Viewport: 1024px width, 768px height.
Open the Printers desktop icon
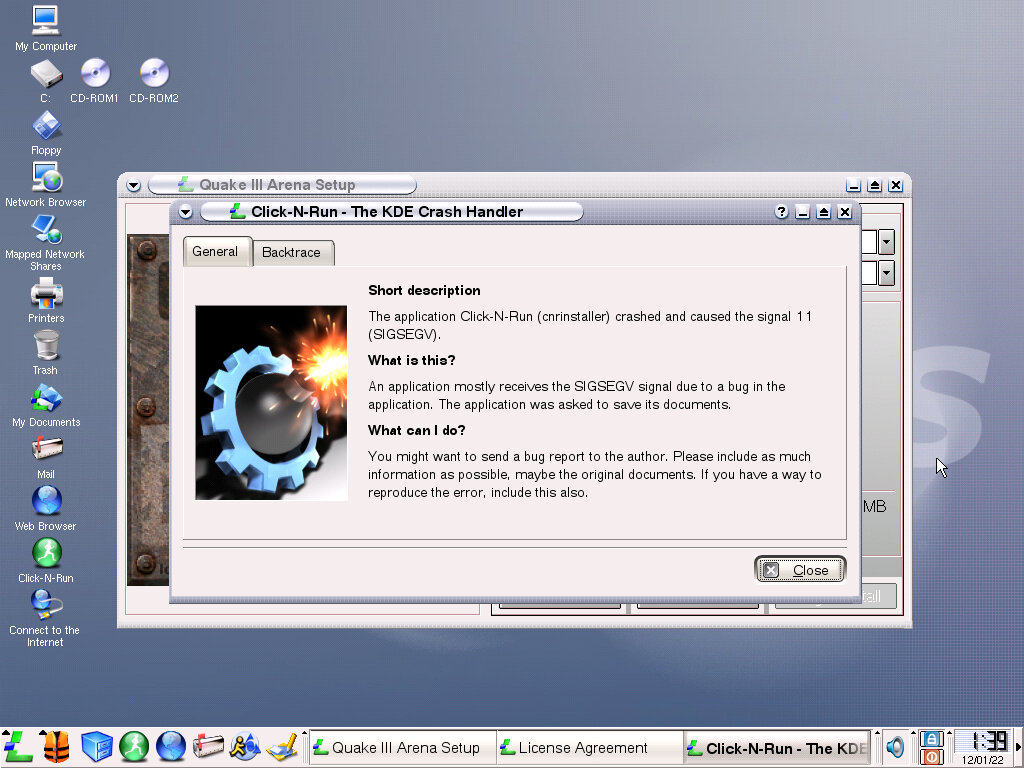coord(46,294)
